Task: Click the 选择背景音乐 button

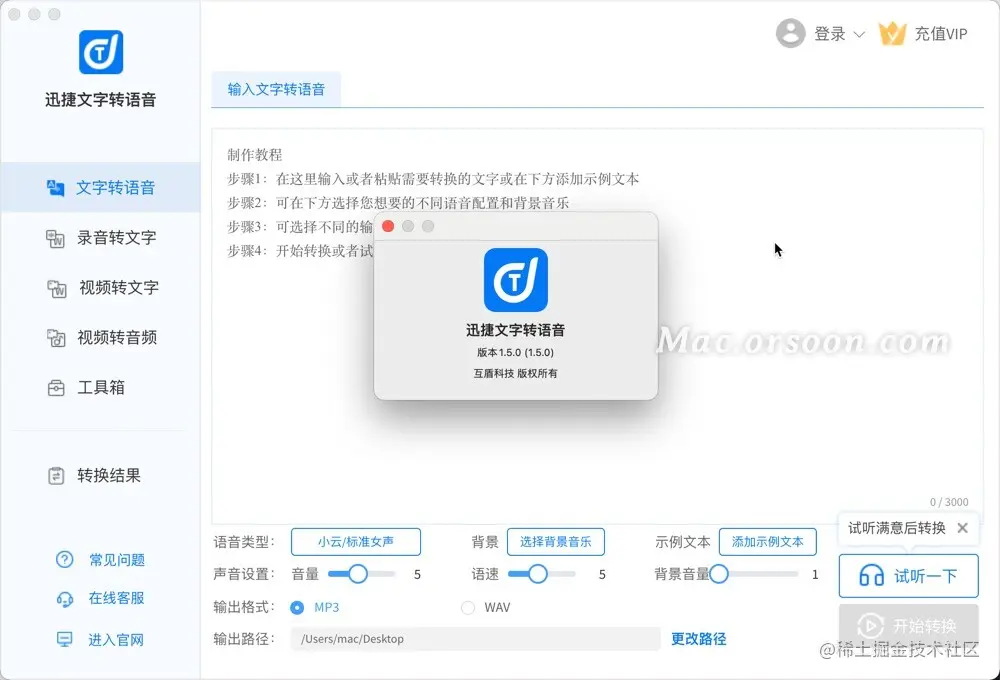Action: tap(555, 542)
